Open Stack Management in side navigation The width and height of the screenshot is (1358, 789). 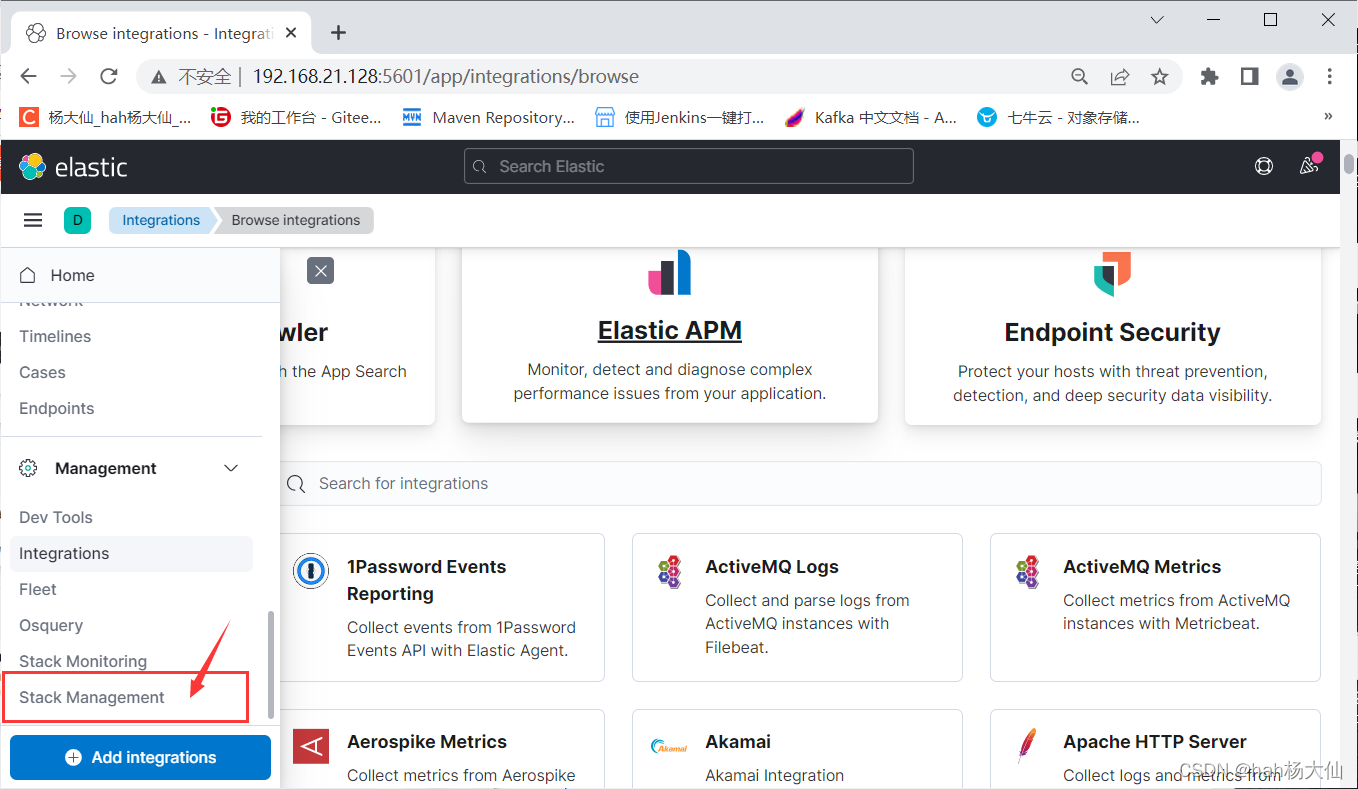pyautogui.click(x=92, y=697)
